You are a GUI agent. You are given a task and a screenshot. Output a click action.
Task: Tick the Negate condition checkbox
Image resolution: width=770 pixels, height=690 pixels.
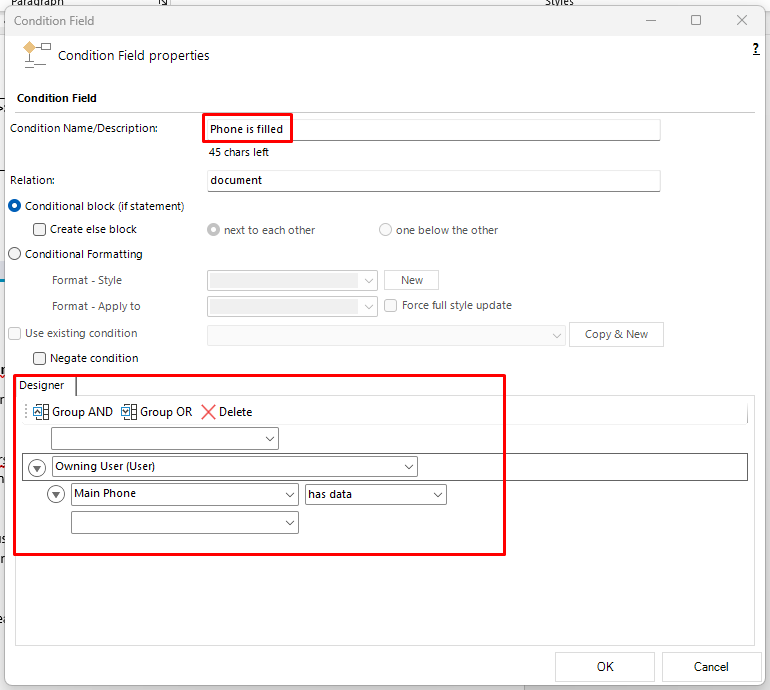click(39, 359)
